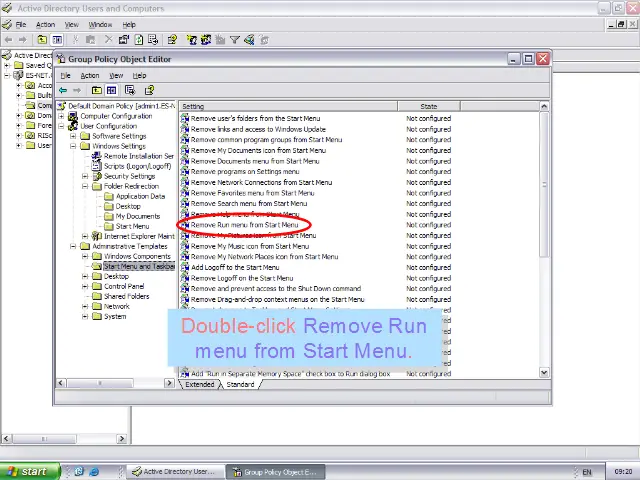
Task: Click the Filter funnel icon in Active Directory toolbar
Action: [x=235, y=40]
